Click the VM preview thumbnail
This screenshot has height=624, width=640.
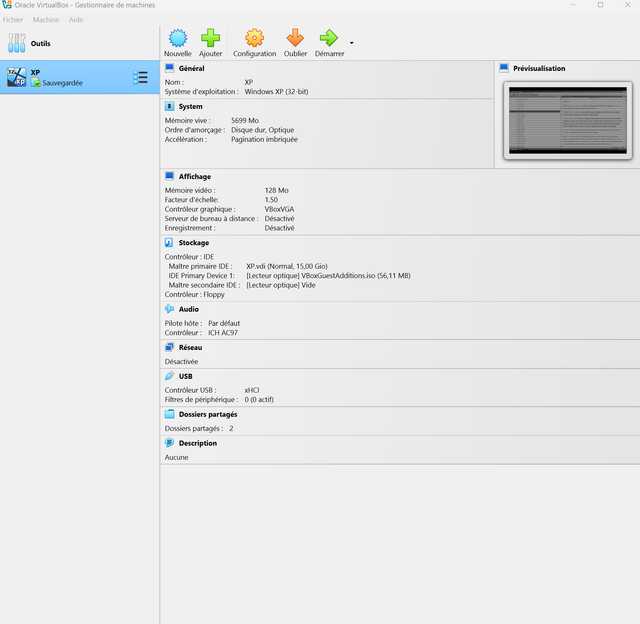(568, 120)
